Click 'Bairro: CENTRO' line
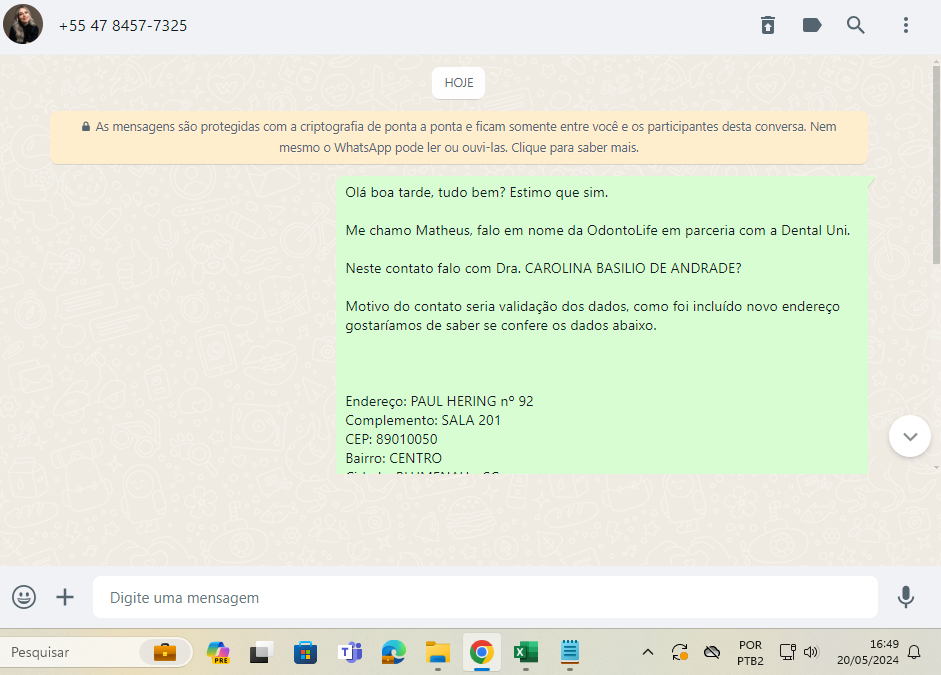 [394, 458]
